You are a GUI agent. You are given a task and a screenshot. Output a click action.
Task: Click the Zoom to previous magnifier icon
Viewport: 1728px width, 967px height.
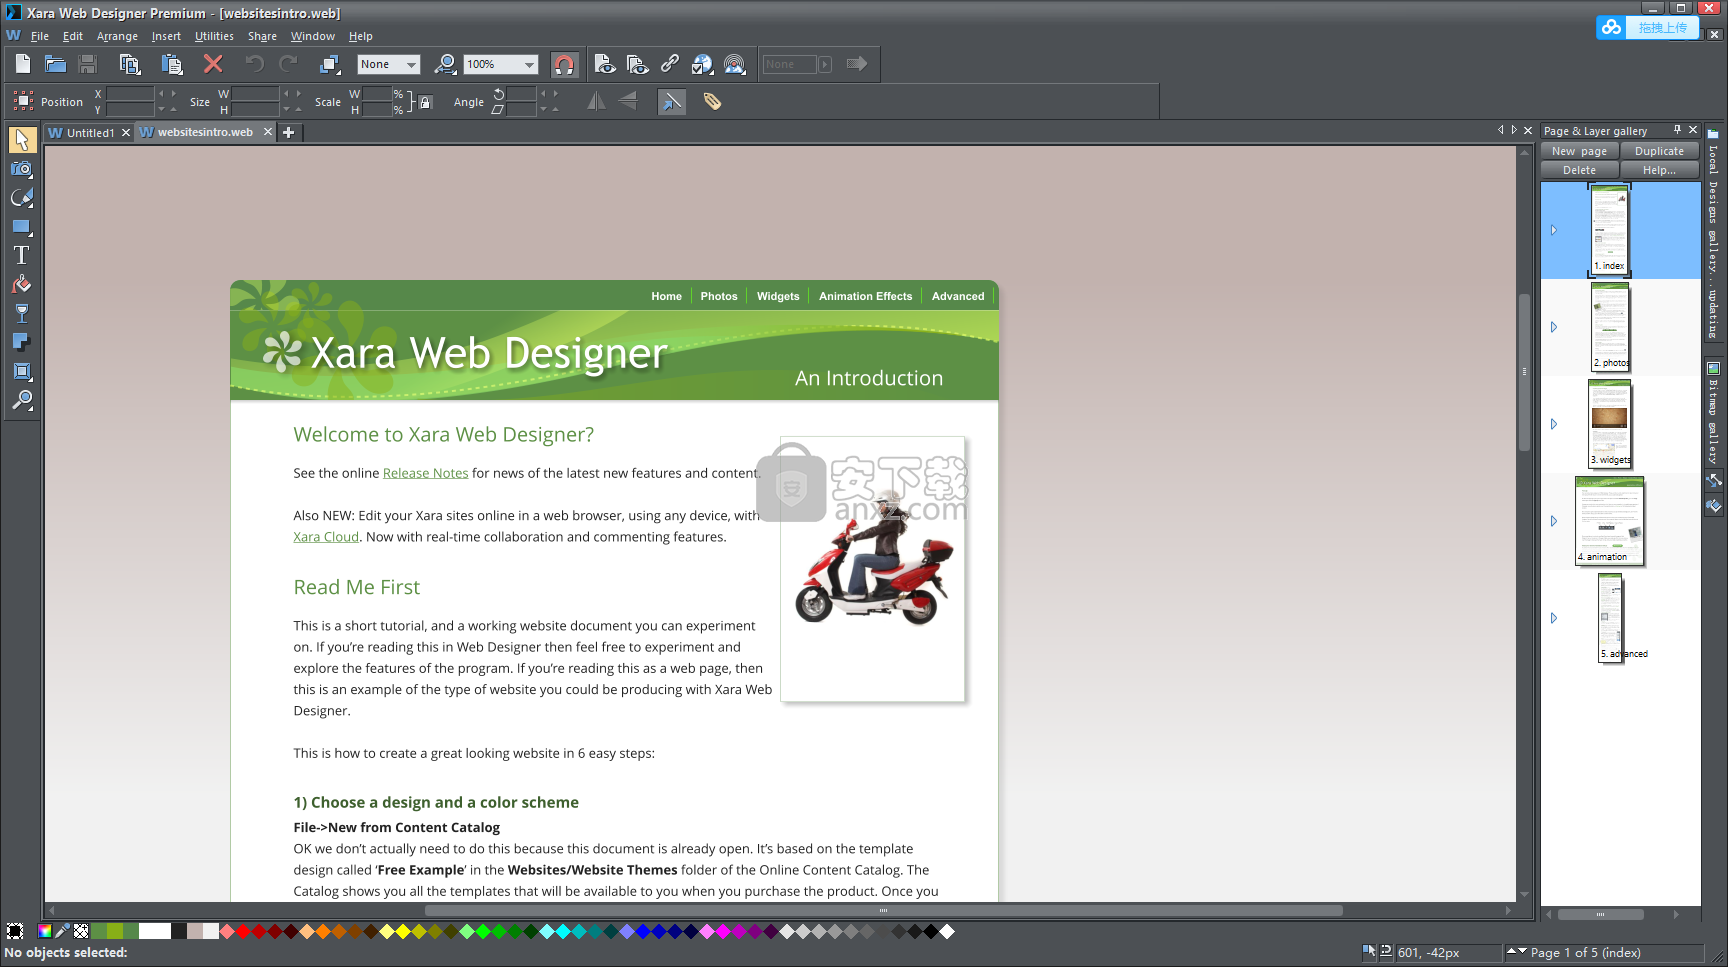click(445, 64)
